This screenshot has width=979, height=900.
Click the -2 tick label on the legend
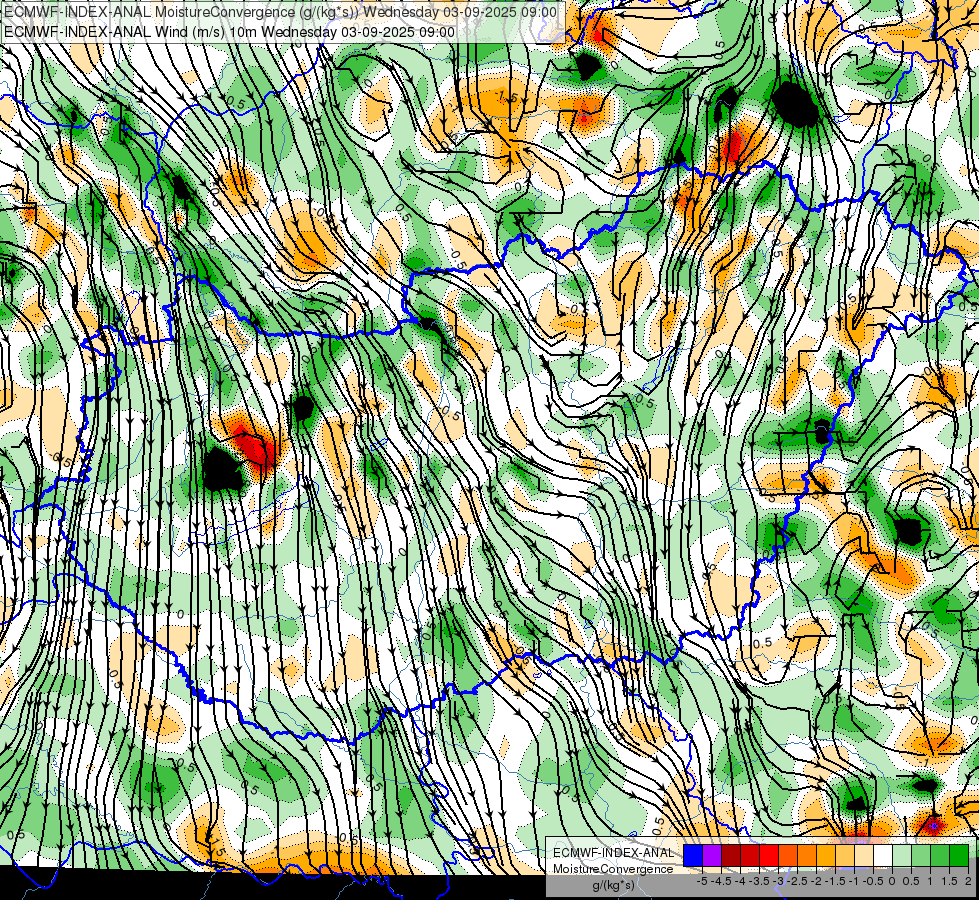coord(816,881)
